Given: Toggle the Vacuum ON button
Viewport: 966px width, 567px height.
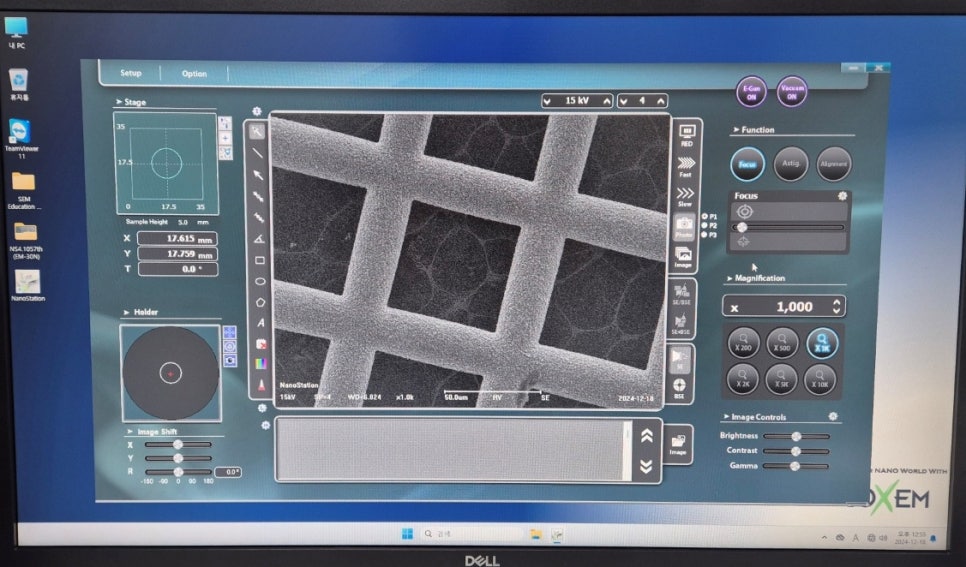Looking at the screenshot, I should click(x=792, y=92).
